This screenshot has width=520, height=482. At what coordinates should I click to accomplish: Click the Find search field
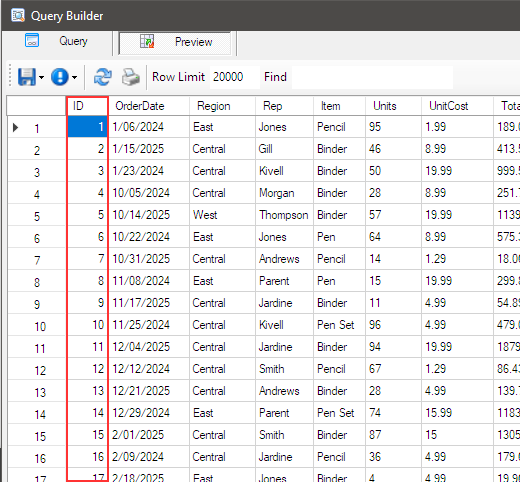pyautogui.click(x=372, y=77)
